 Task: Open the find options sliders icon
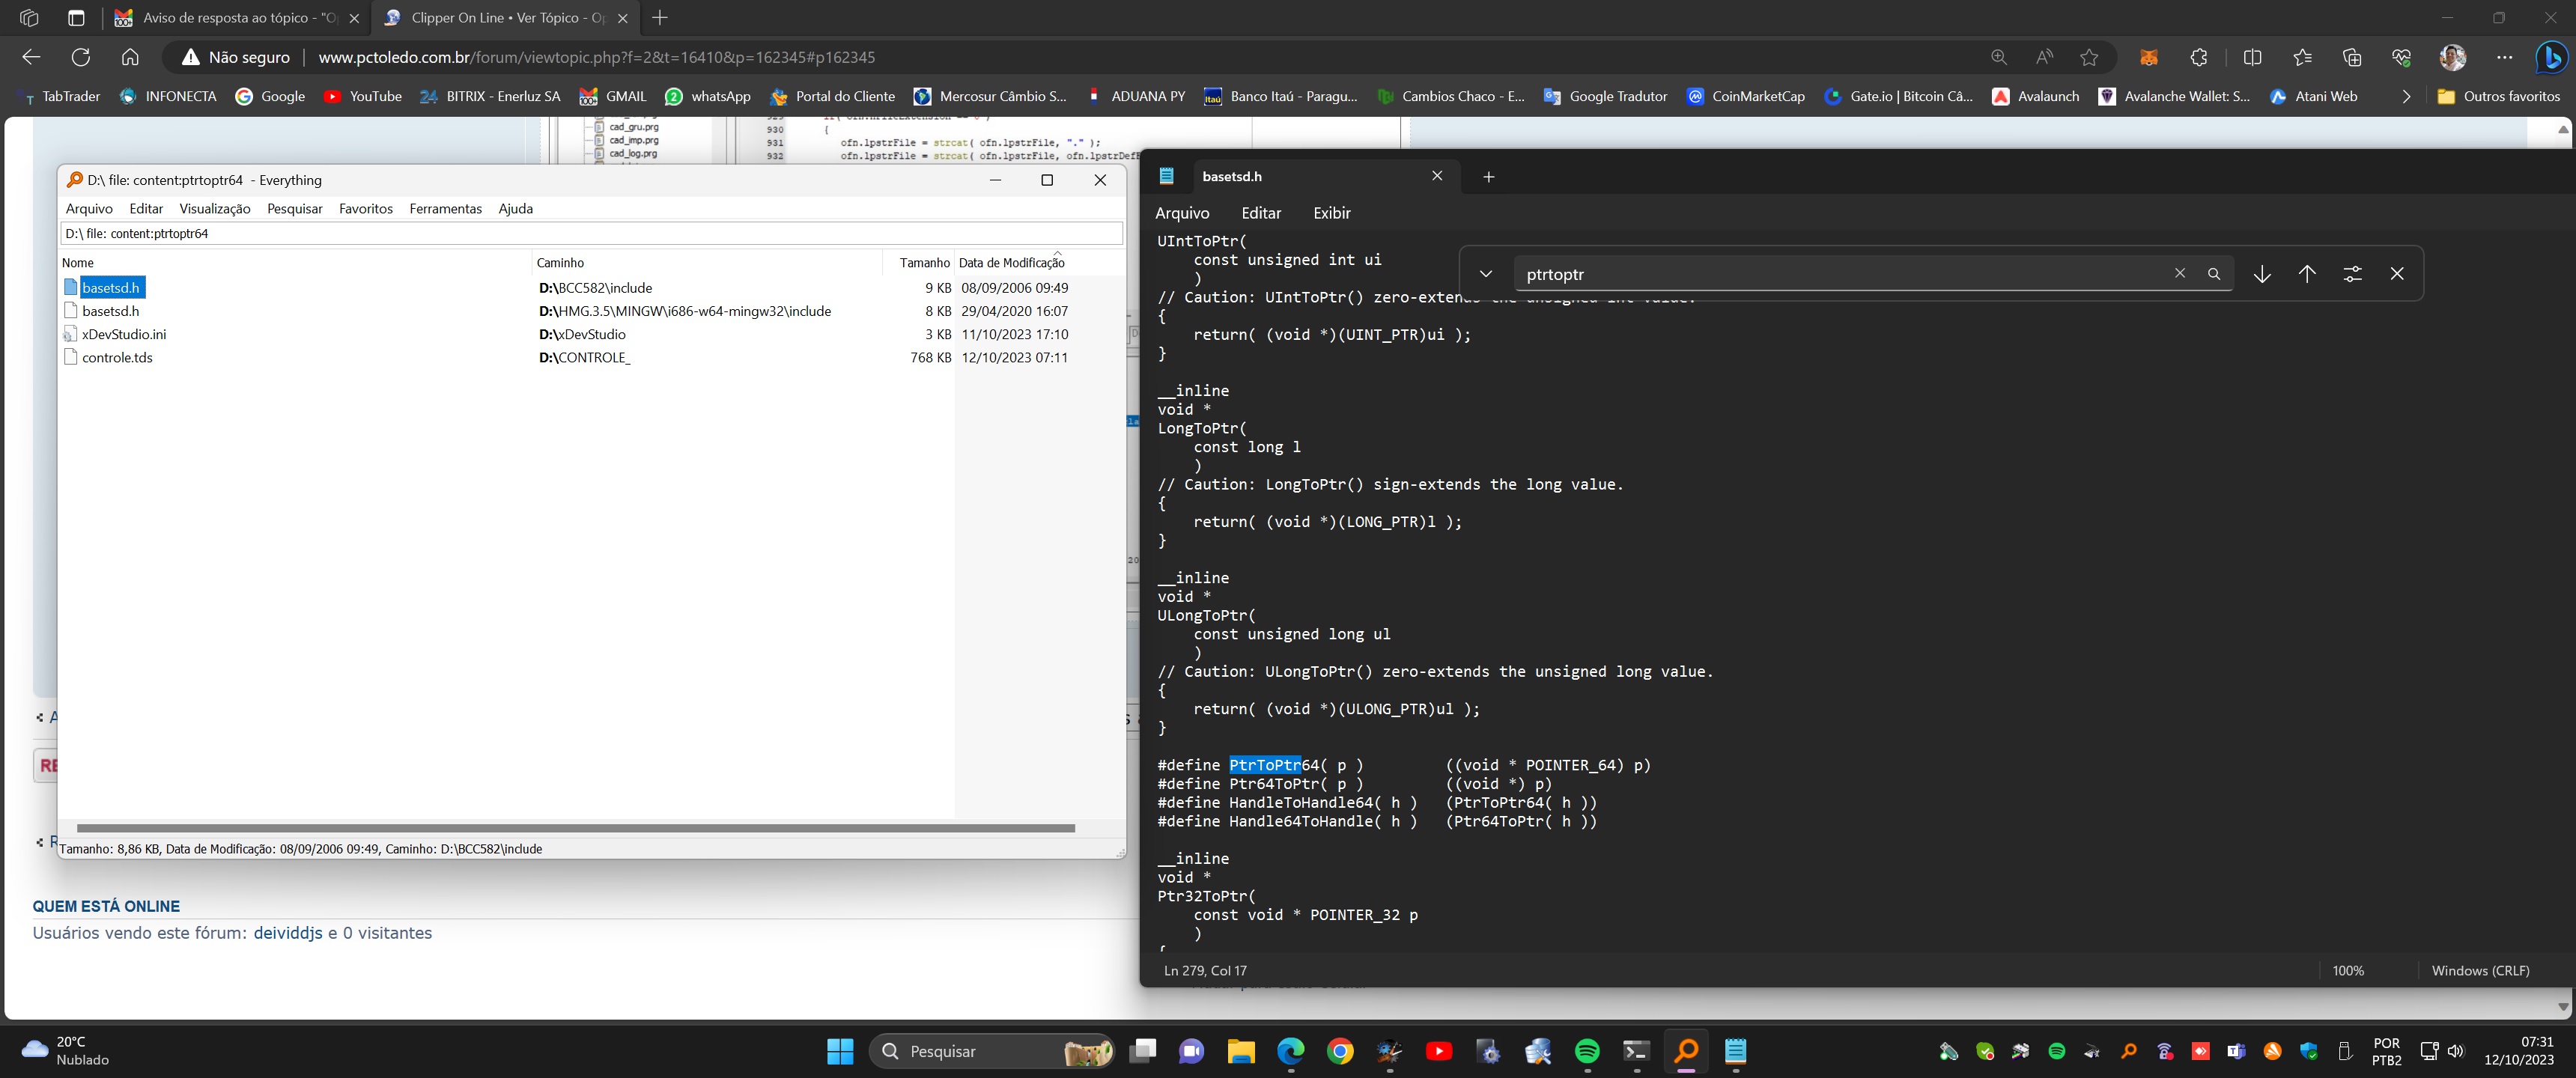click(2352, 274)
